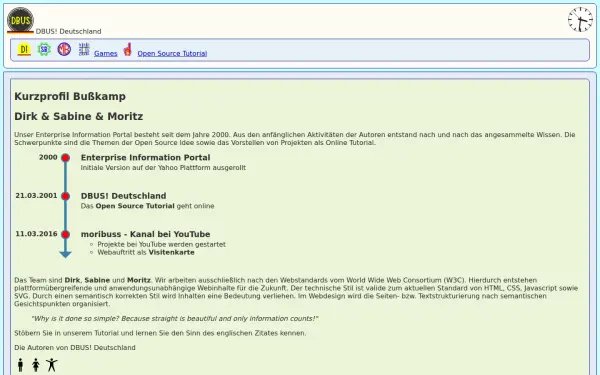Click the heading 'Dirk & Sabine & Moritz'
The width and height of the screenshot is (600, 375).
(x=78, y=116)
